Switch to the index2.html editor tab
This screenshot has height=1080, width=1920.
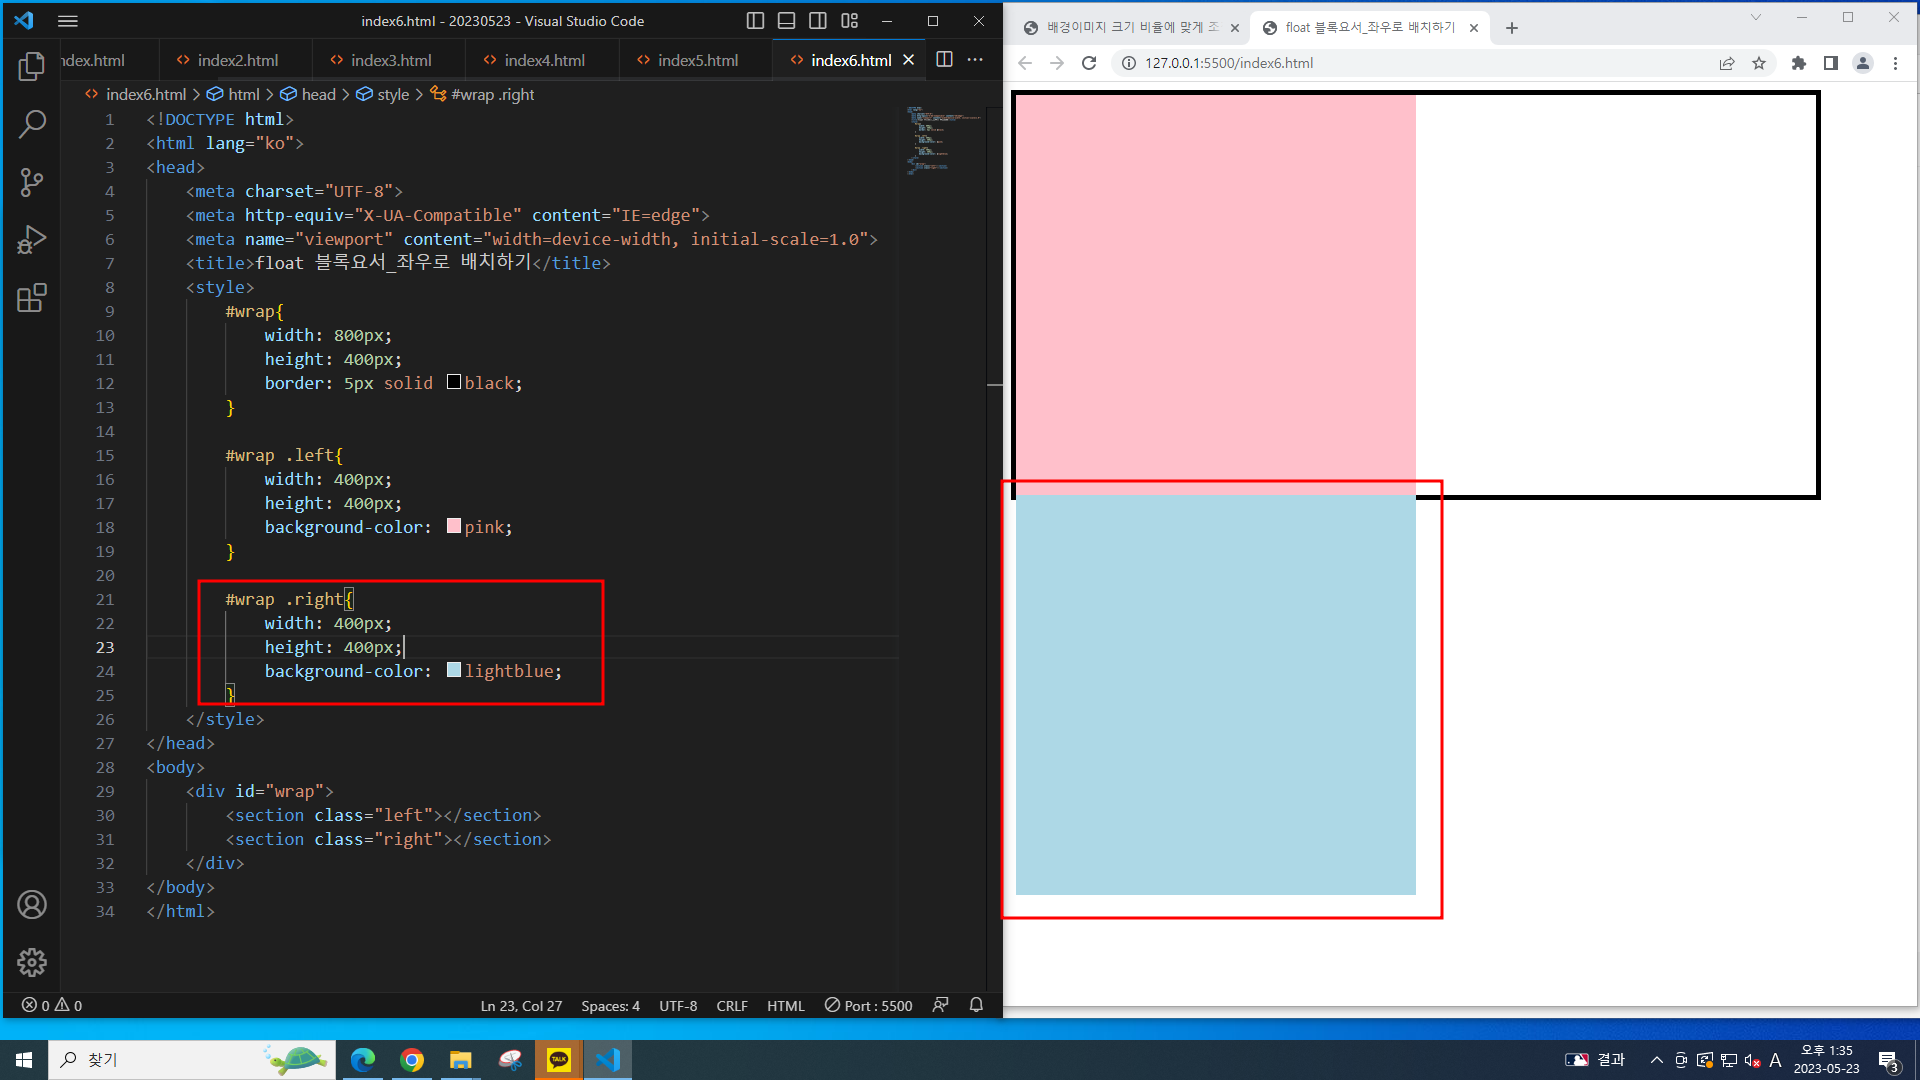tap(237, 60)
